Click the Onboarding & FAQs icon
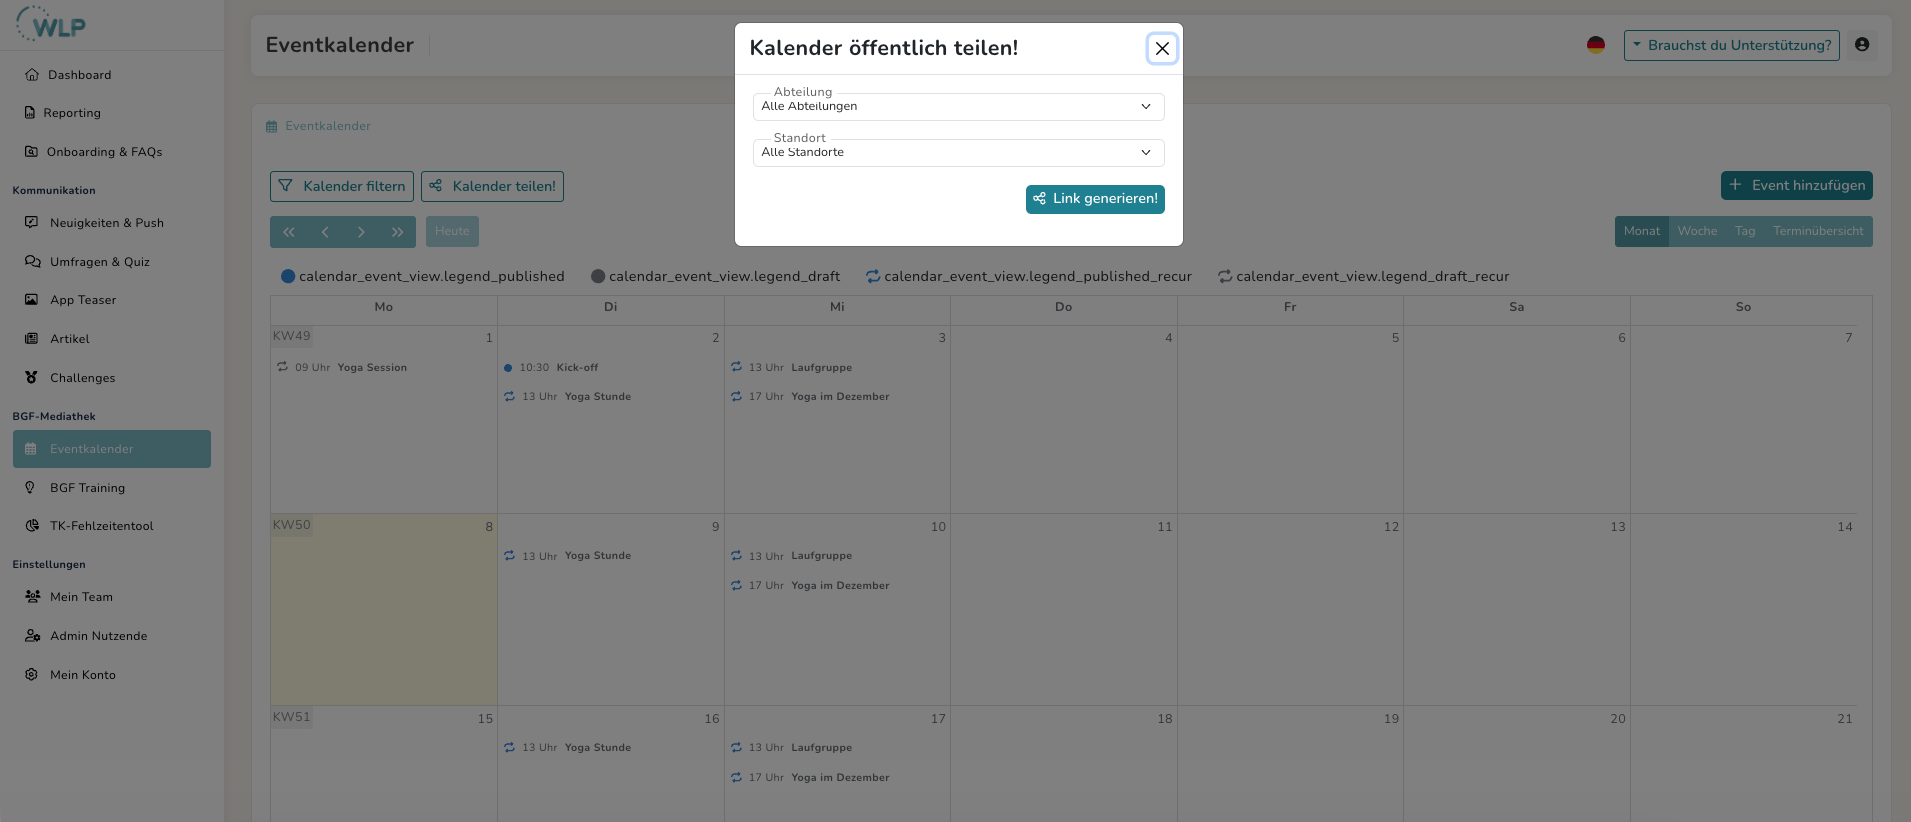 pos(31,152)
